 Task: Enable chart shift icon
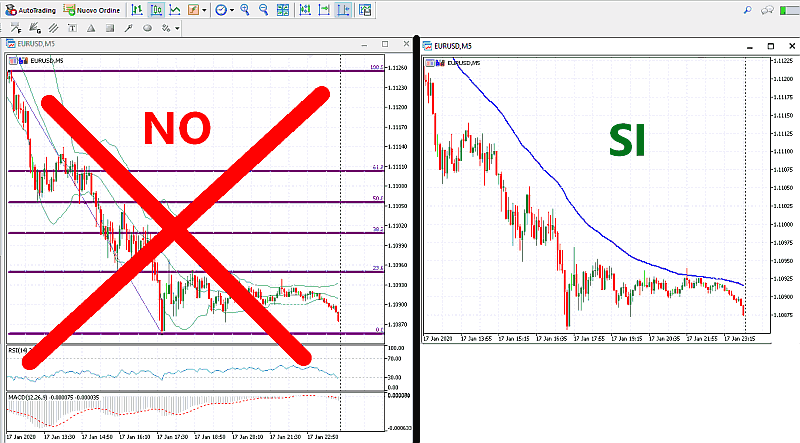342,10
